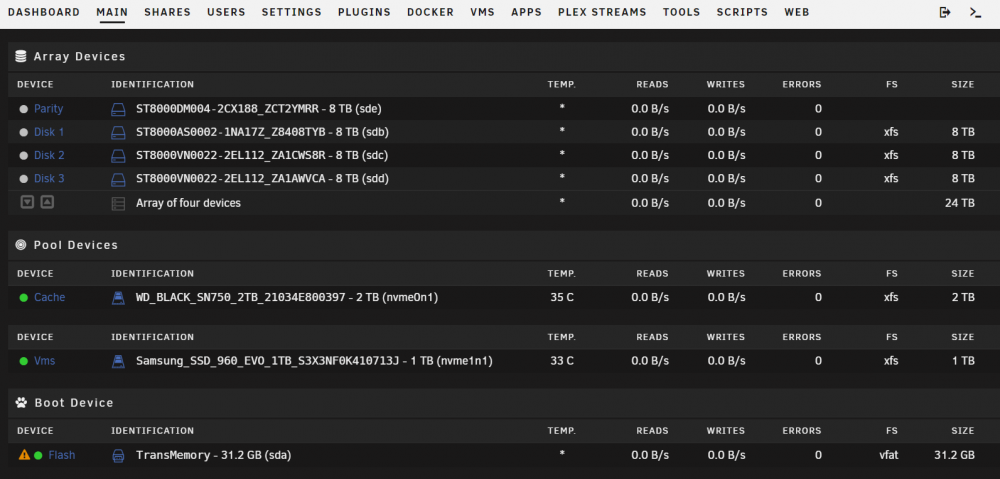Open the Users tab
The height and width of the screenshot is (479, 1000).
(226, 12)
